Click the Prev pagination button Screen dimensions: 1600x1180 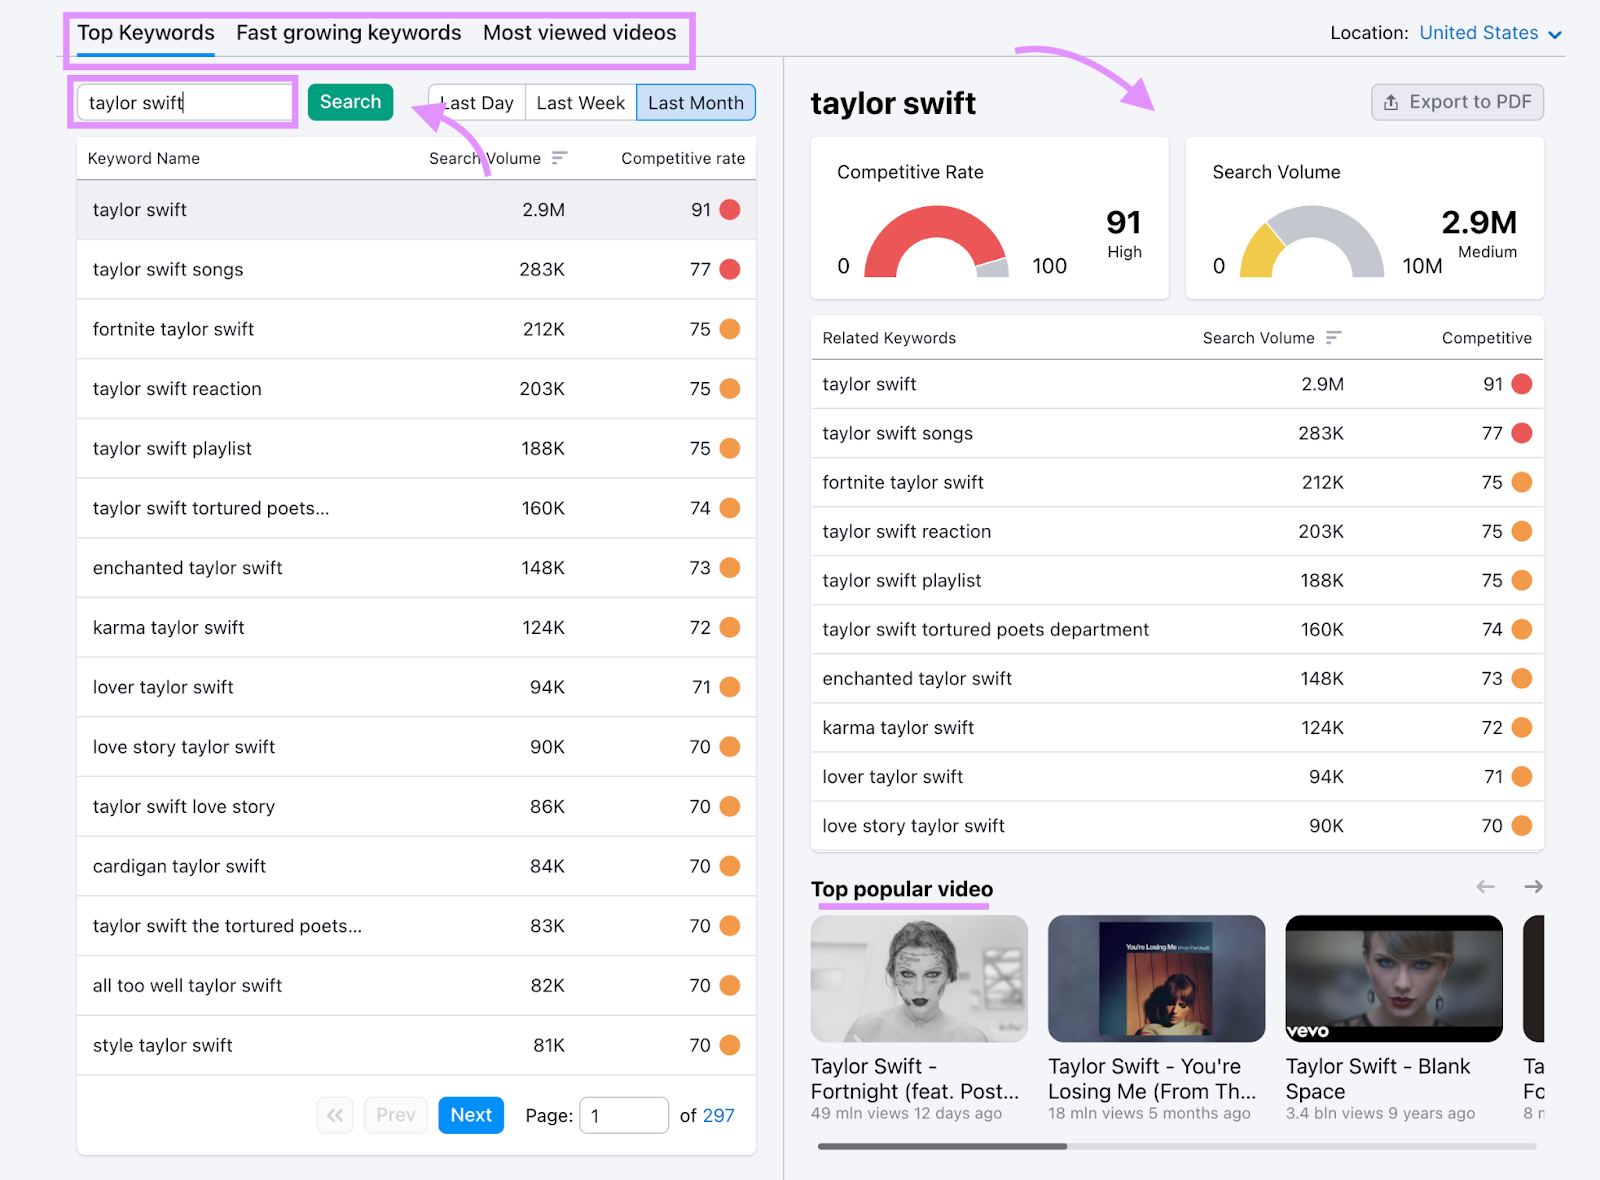396,1115
